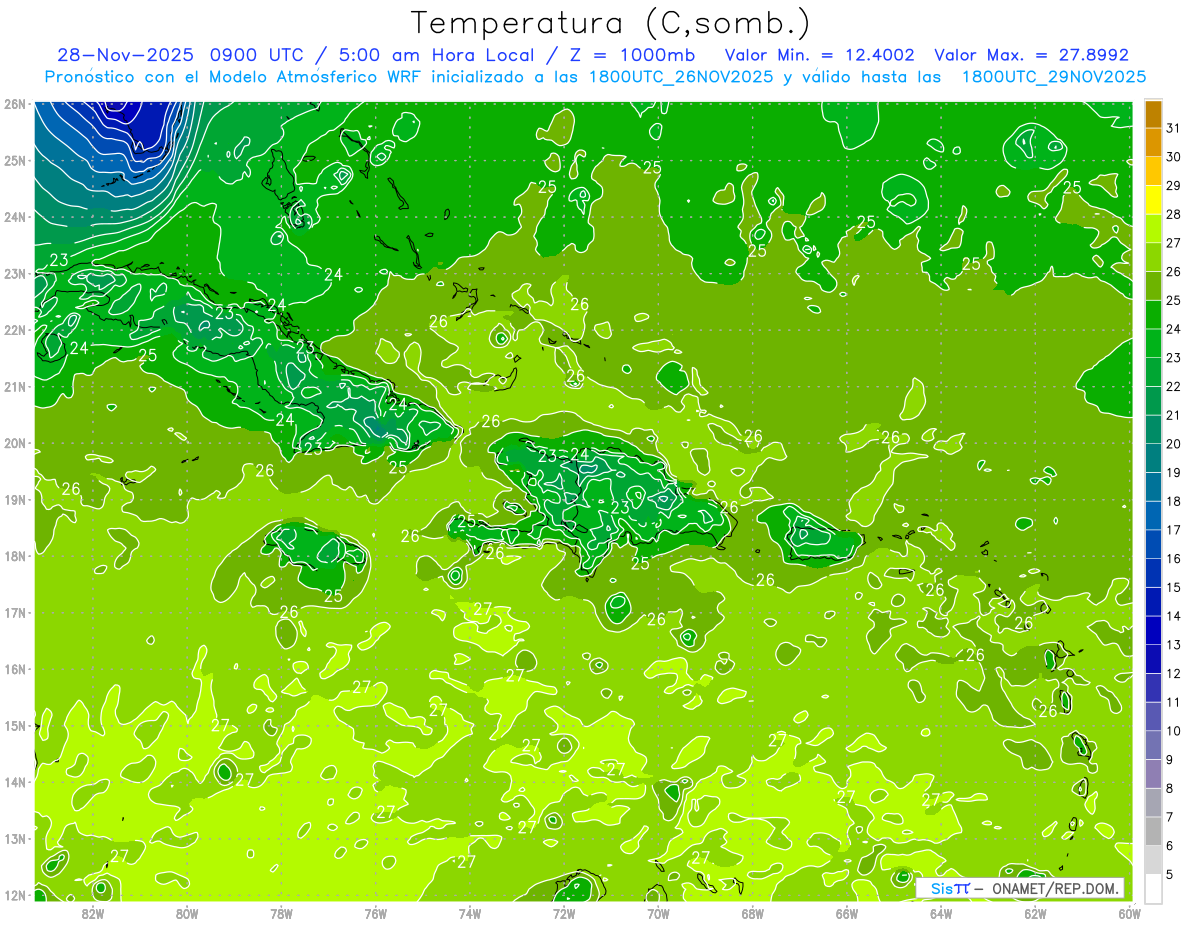1200x927 pixels.
Task: Click the color scale label "20"
Action: 1174,444
